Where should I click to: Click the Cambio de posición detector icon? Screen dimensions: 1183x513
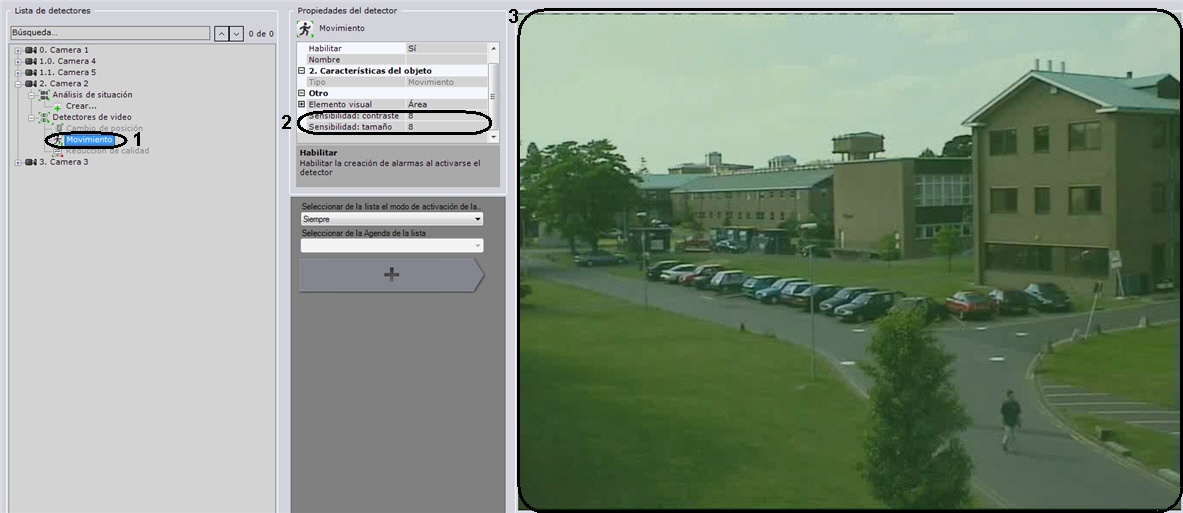[x=58, y=129]
